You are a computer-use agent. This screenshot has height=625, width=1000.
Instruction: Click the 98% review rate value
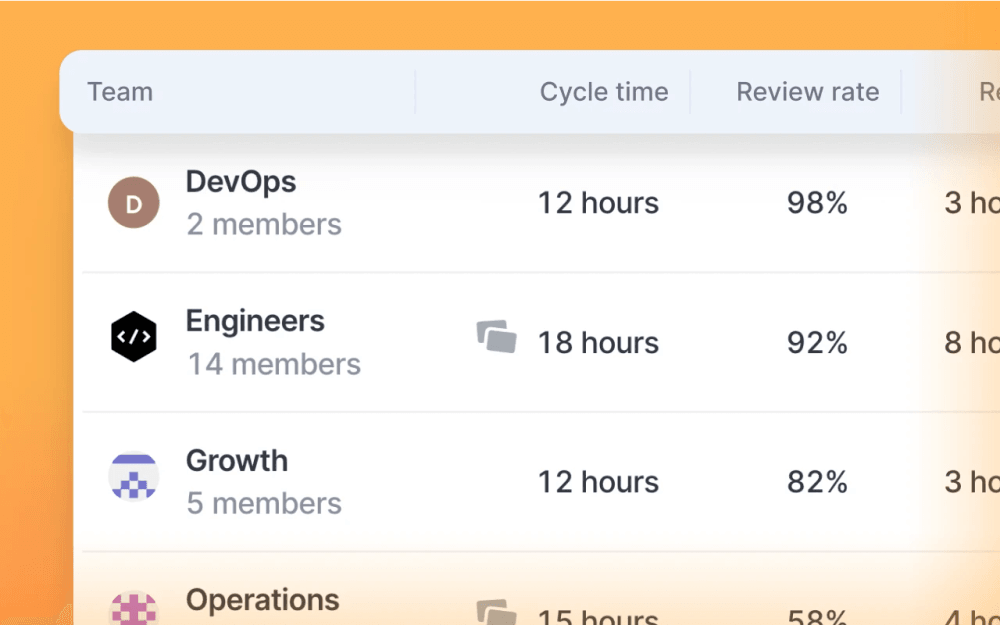tap(817, 202)
